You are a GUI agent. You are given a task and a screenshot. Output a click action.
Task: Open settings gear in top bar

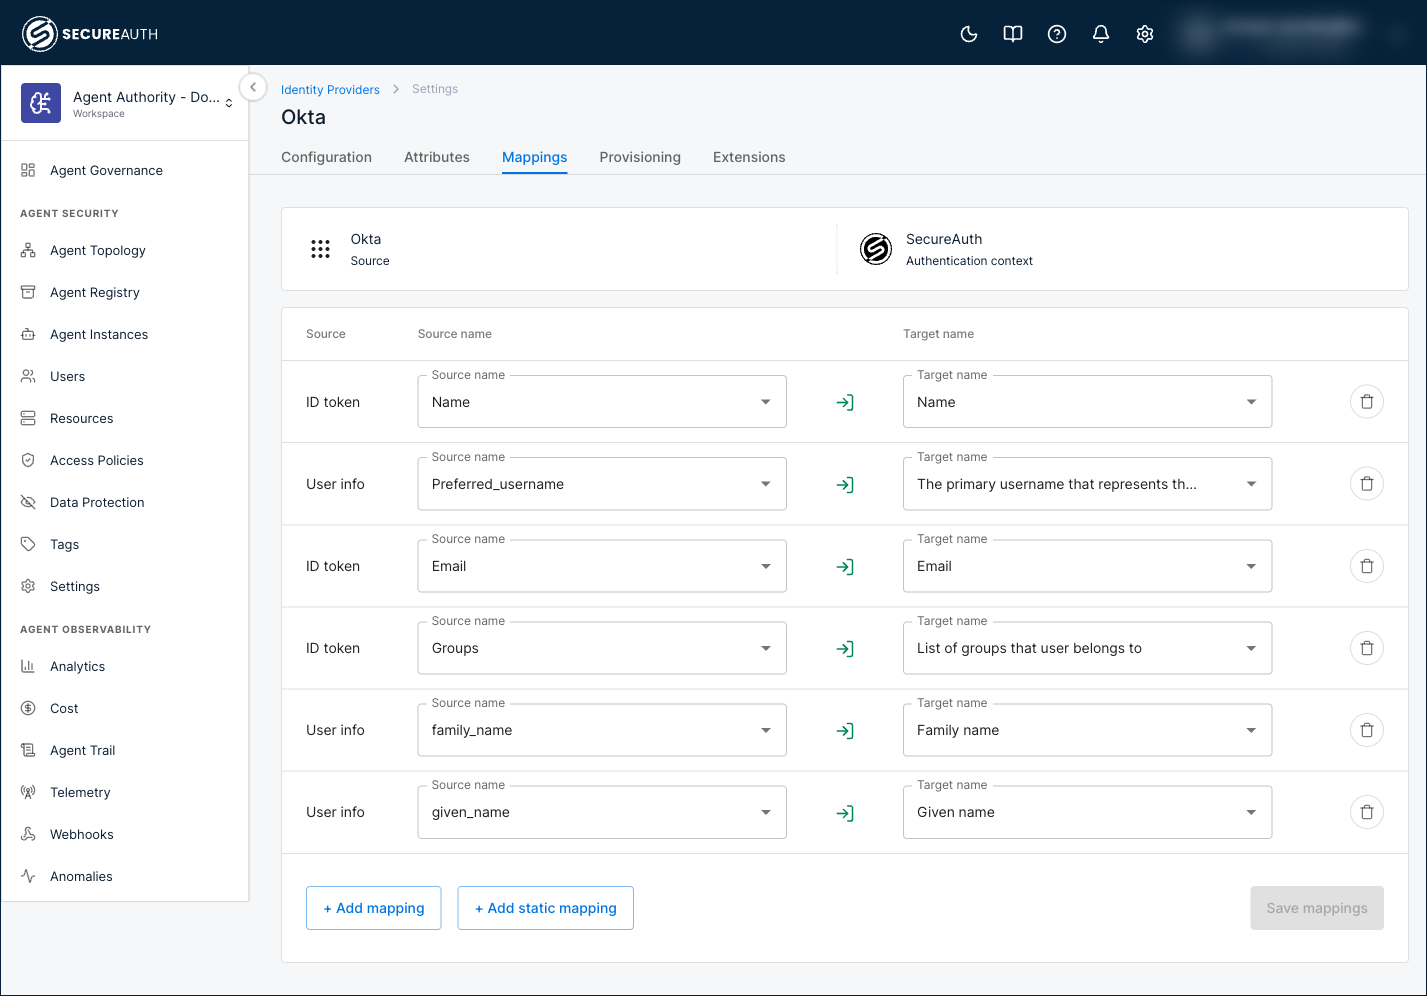[1144, 34]
